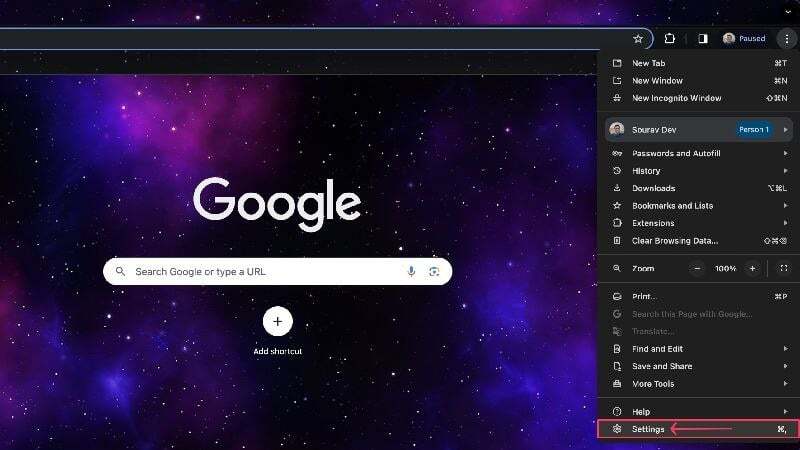Click the Sourav Dev avatar in menu
The height and width of the screenshot is (450, 800).
point(616,130)
